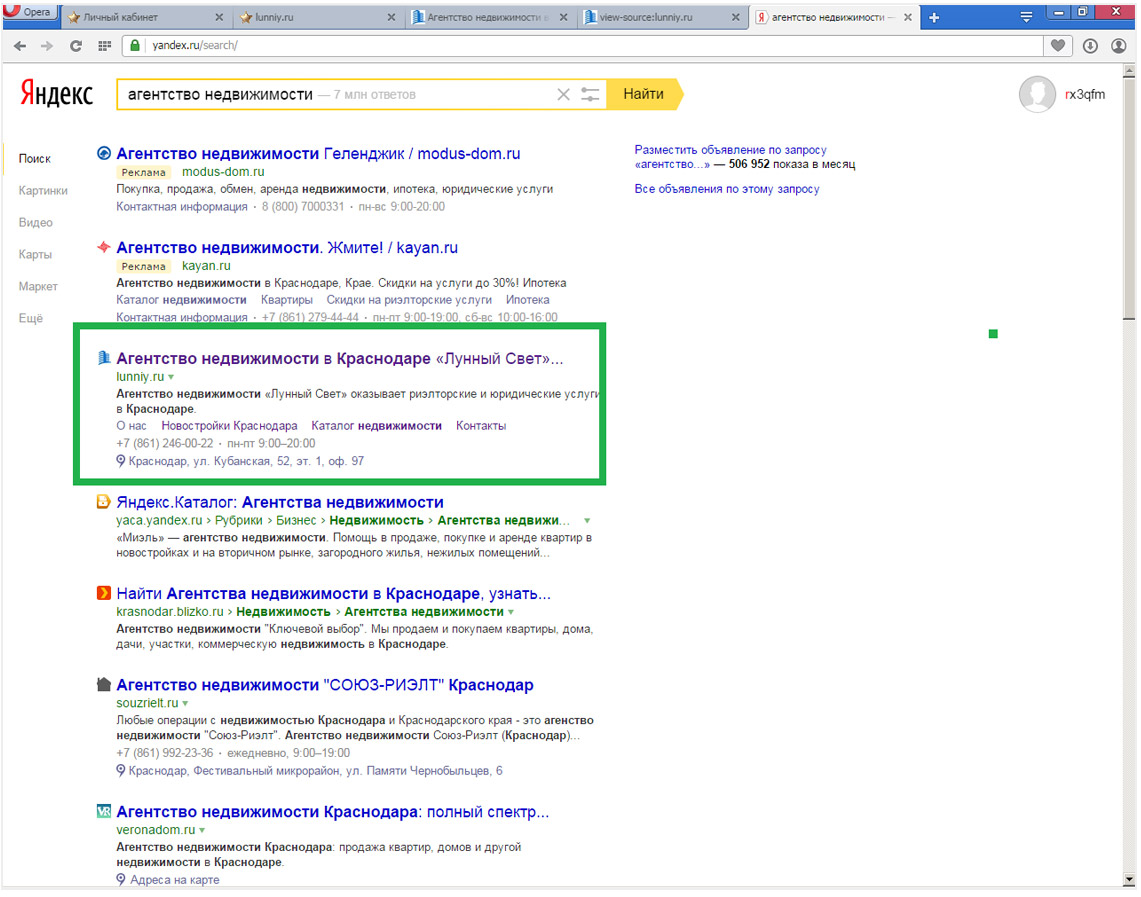The width and height of the screenshot is (1141, 897).
Task: Open the Opera main menu button
Action: pos(29,12)
